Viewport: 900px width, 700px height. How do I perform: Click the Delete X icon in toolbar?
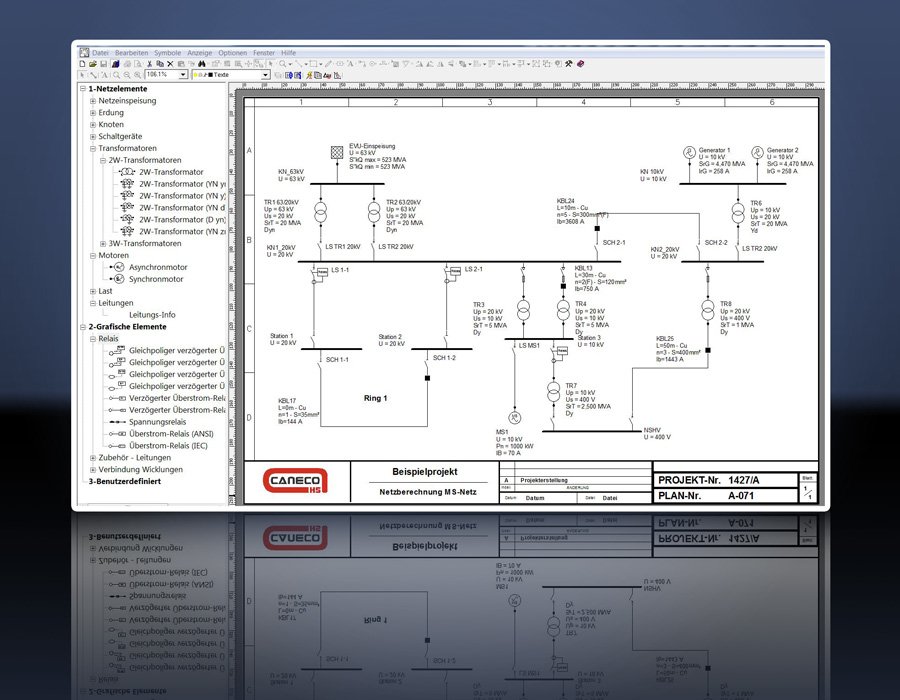[x=170, y=64]
